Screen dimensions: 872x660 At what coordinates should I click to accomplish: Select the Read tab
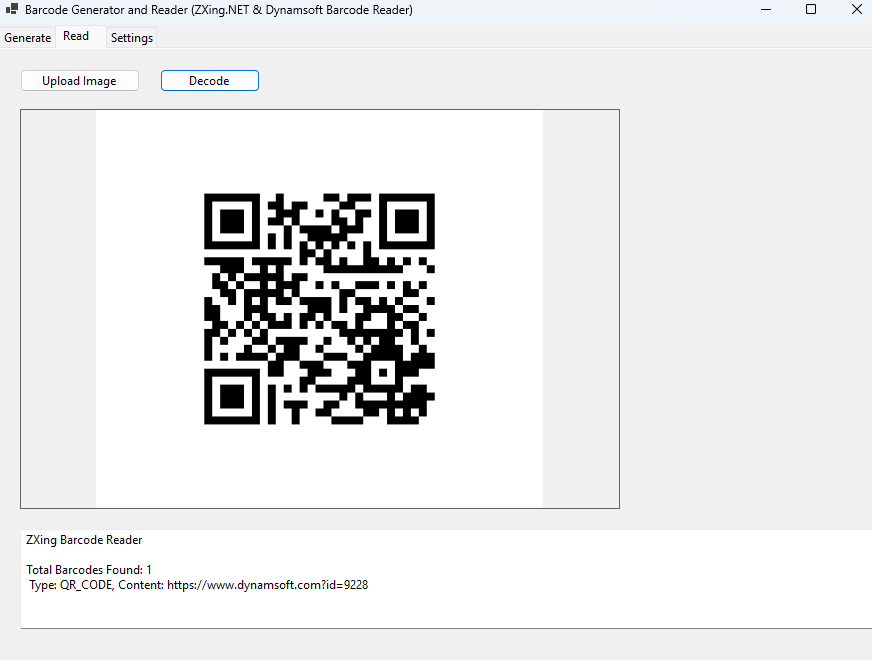[x=77, y=36]
